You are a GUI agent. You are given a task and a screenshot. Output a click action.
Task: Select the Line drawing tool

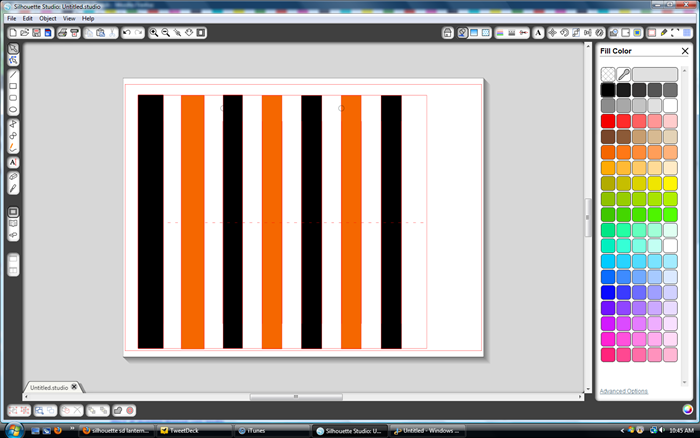click(x=13, y=75)
